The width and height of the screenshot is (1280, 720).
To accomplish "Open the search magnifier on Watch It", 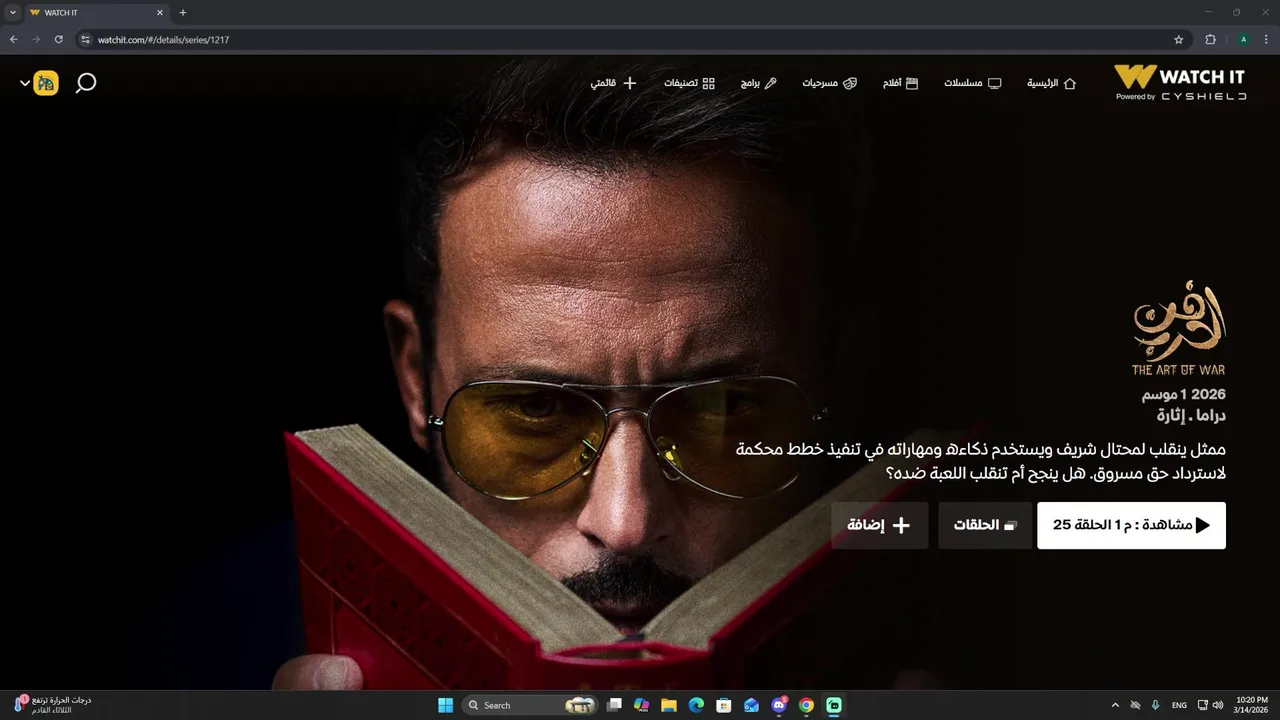I will [86, 83].
